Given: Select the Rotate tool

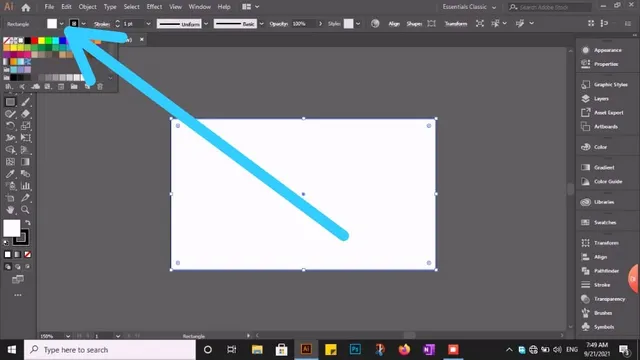Looking at the screenshot, I should coord(10,126).
